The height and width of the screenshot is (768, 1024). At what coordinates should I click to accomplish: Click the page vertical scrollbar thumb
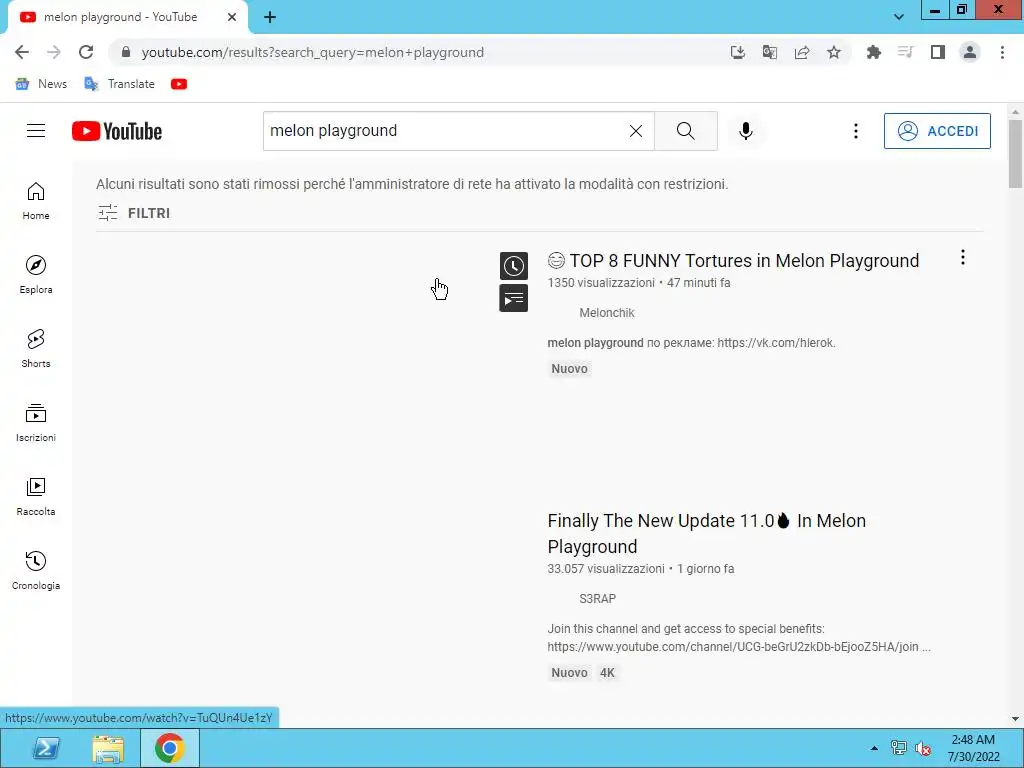tap(1016, 155)
